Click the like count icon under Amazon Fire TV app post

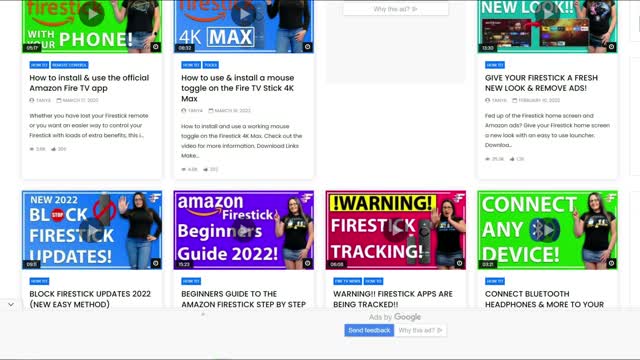(53, 149)
